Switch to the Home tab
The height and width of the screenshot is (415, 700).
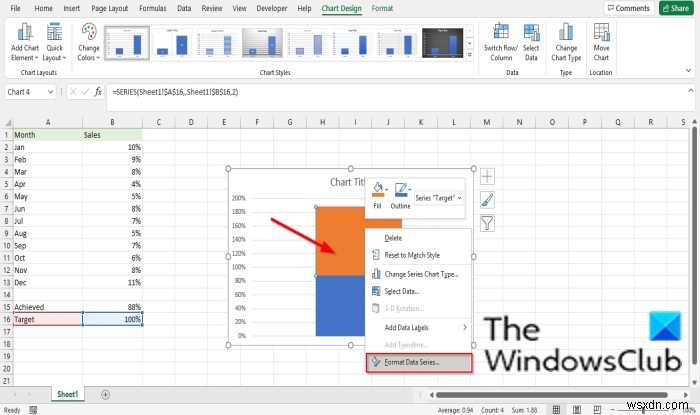click(x=43, y=8)
